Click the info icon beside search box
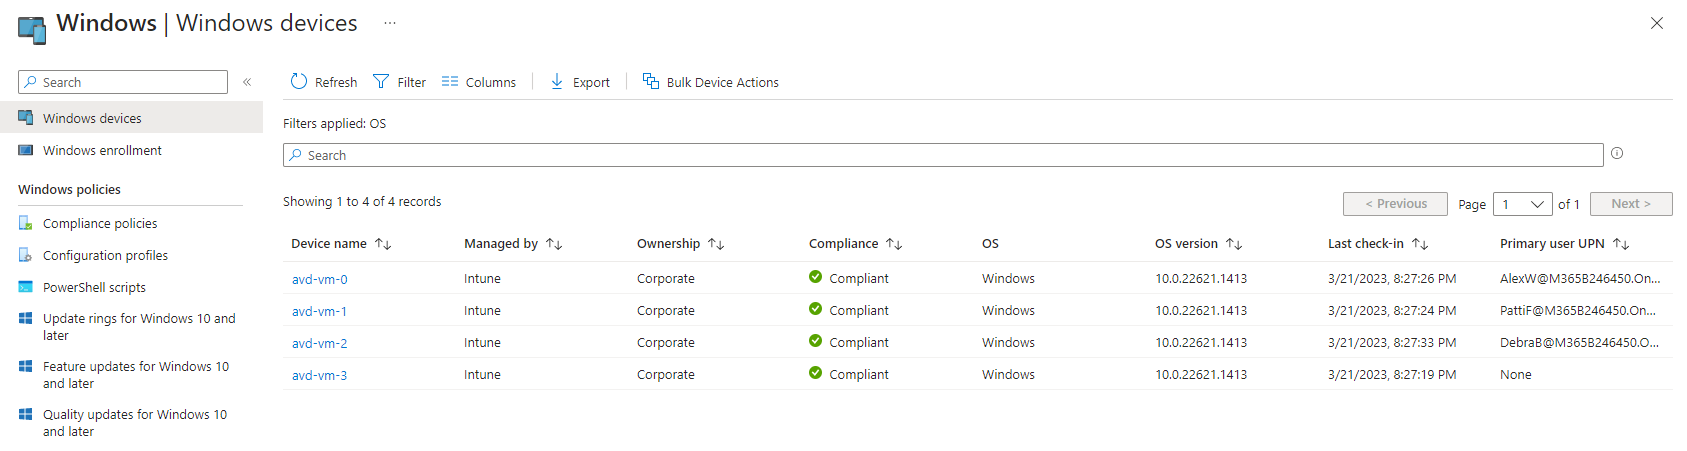1687x451 pixels. tap(1617, 153)
